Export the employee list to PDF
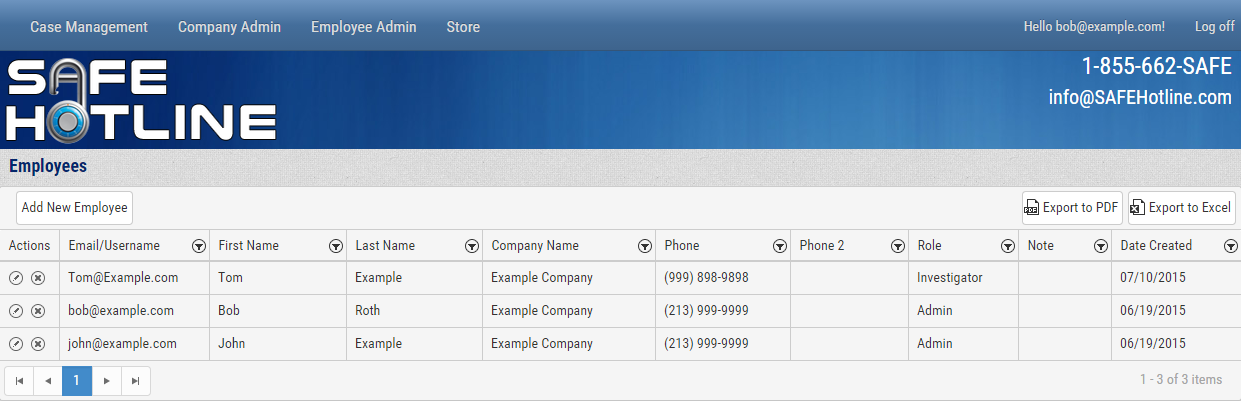This screenshot has height=401, width=1241. (x=1071, y=208)
